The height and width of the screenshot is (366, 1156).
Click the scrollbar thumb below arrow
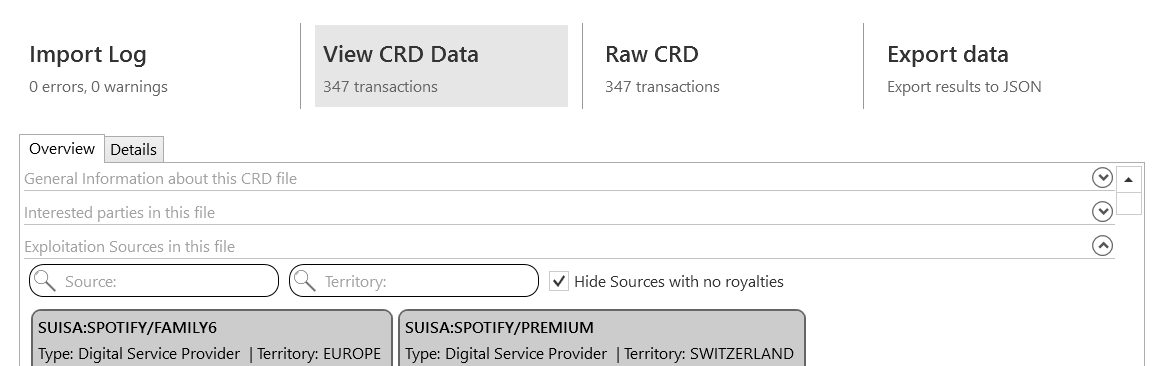tap(1128, 203)
